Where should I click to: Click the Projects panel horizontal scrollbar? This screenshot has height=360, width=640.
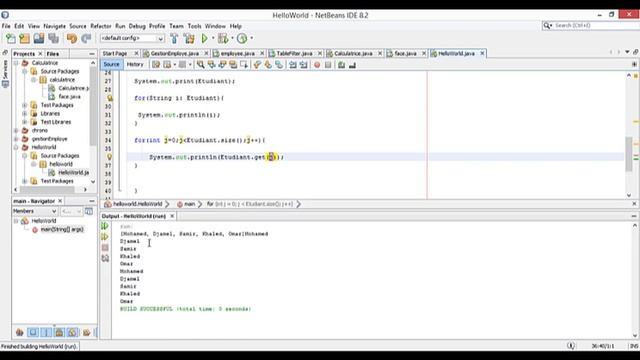tap(47, 189)
